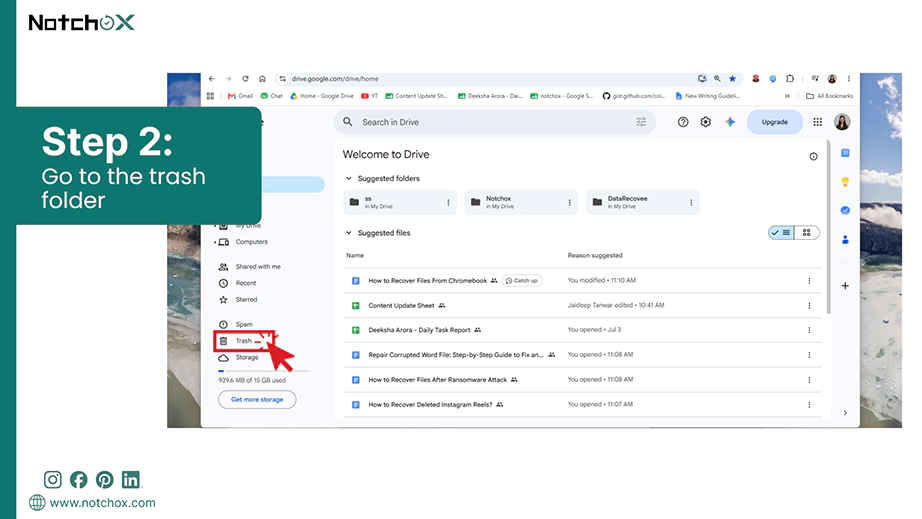Click the Get more storage button
922x519 pixels.
(x=257, y=400)
